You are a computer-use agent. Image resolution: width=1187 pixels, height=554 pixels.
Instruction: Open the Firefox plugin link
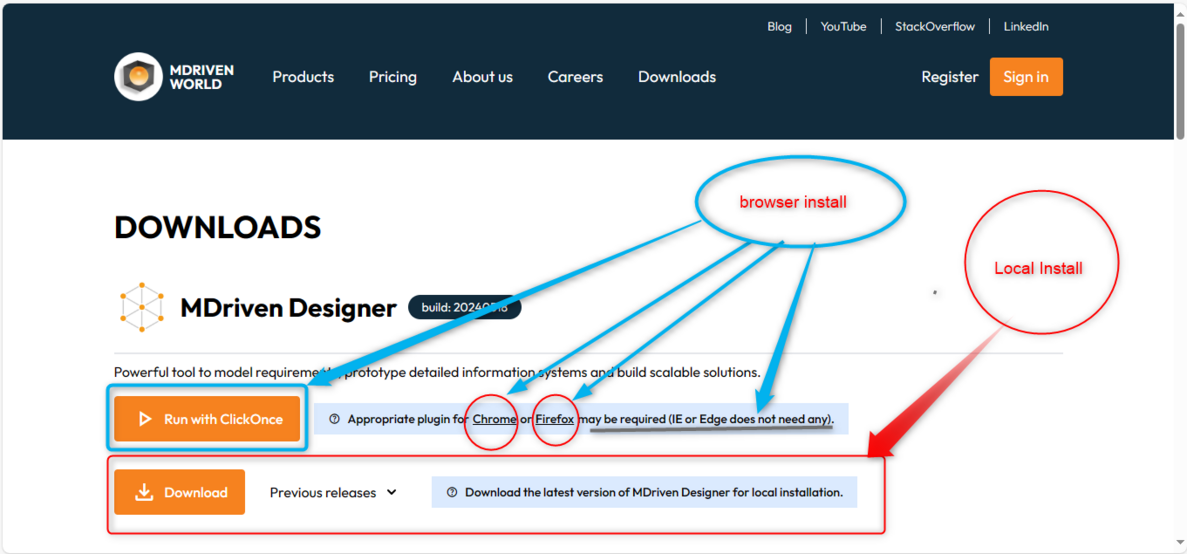[555, 419]
